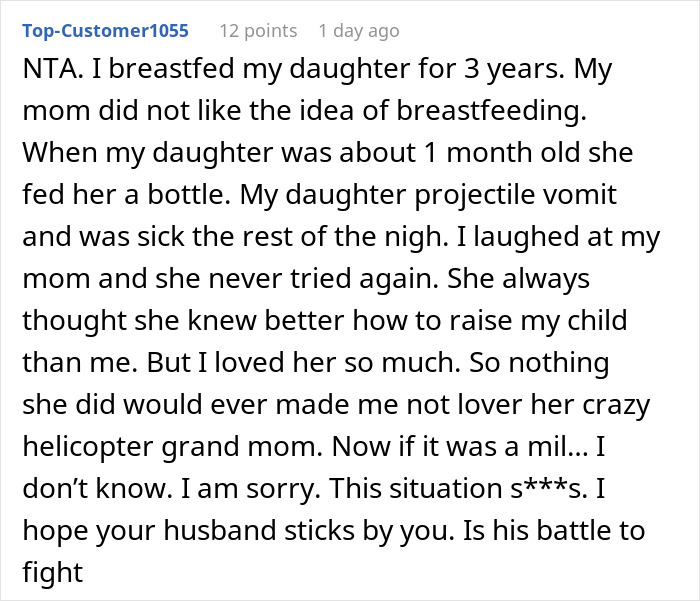
Task: Open the Top-Customer1055 user profile
Action: tap(104, 30)
